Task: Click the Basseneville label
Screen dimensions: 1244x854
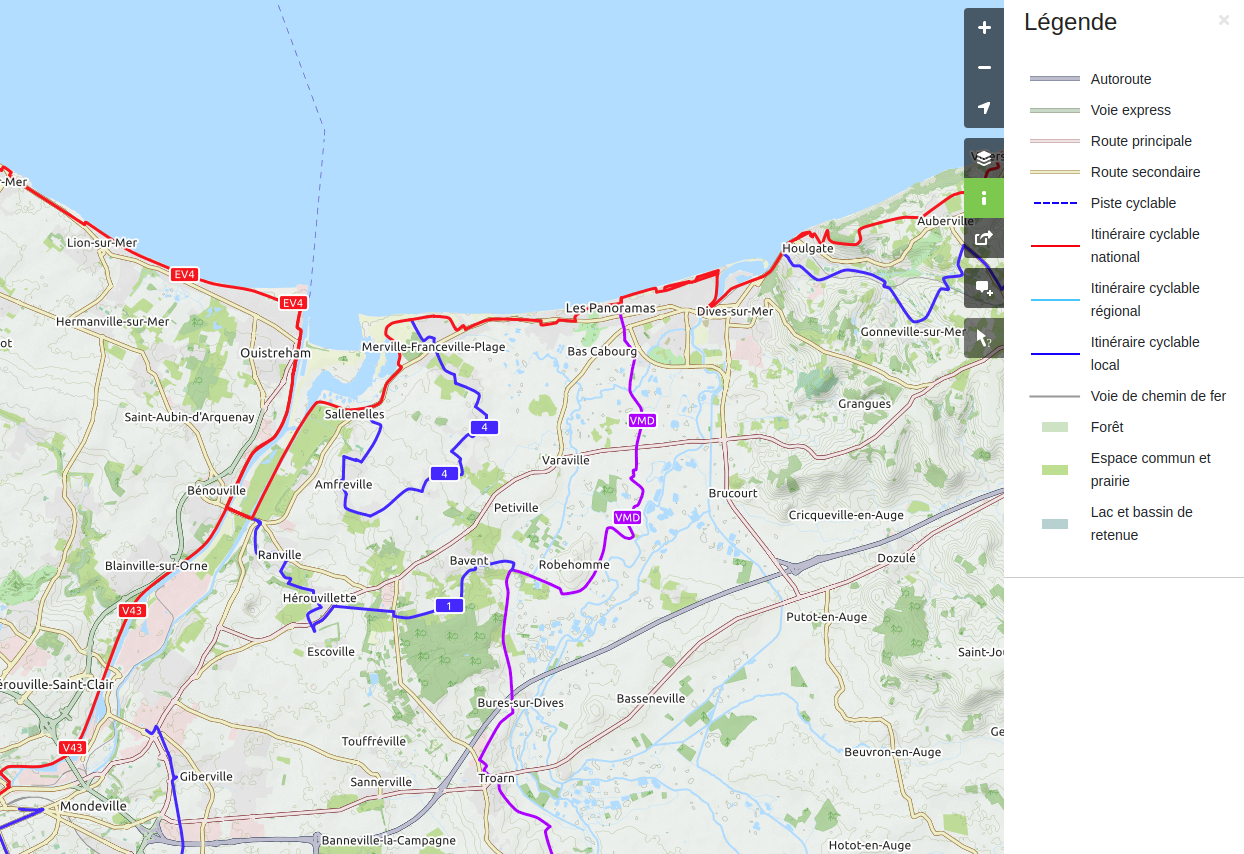Action: click(651, 698)
